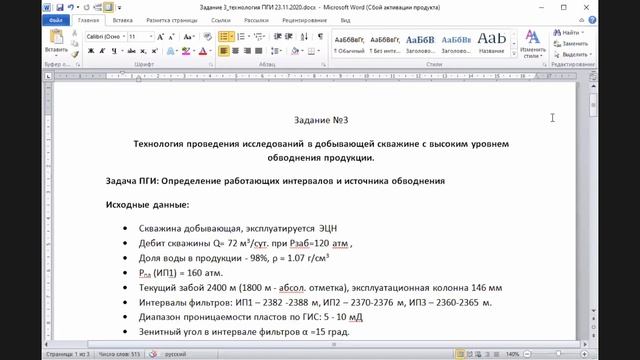
Task: Click the zoom slider handle
Action: click(x=558, y=354)
